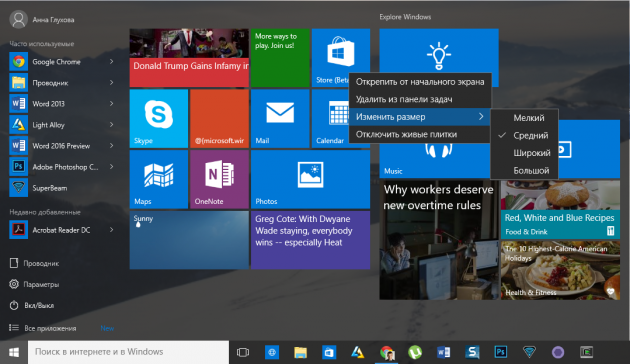Expand Adobe Photoshop jump list arrow
The height and width of the screenshot is (364, 630).
(x=111, y=166)
